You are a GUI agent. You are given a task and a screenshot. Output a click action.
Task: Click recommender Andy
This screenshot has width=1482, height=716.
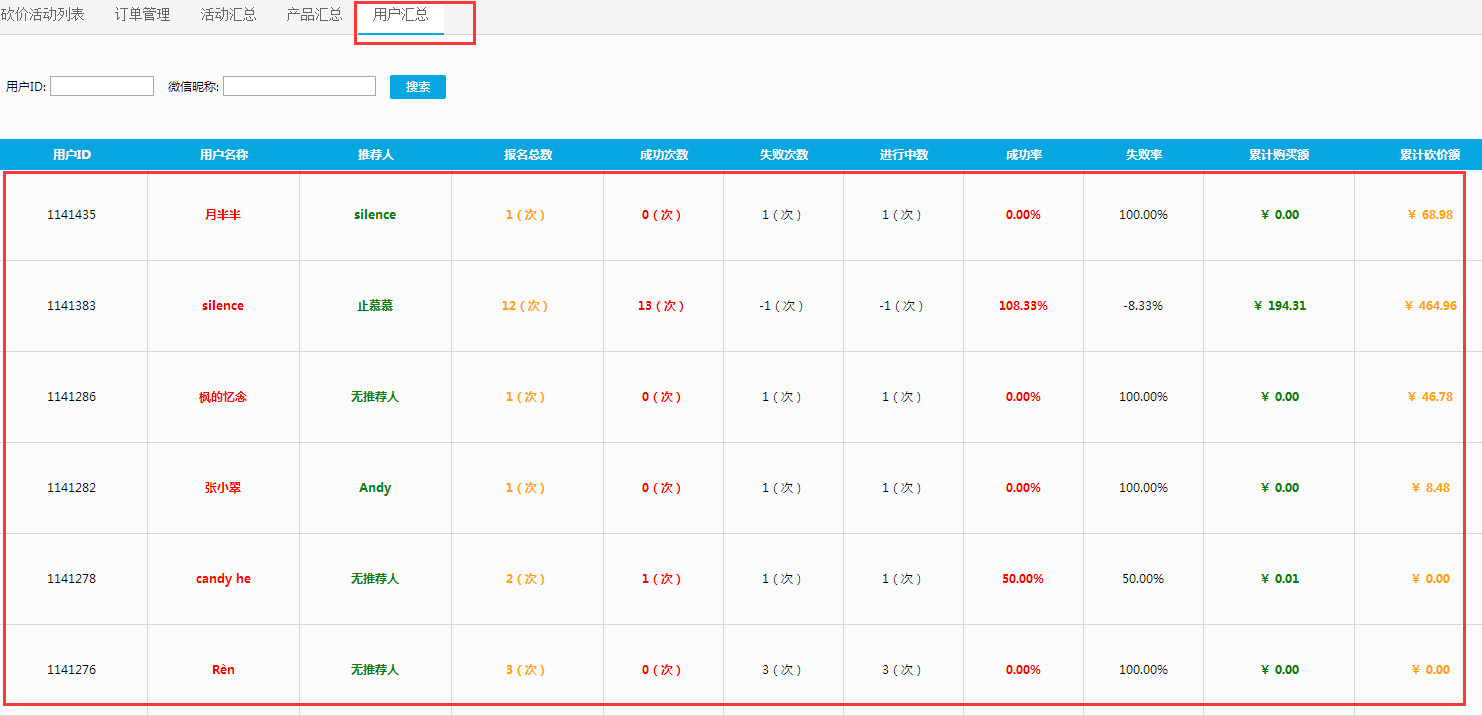tap(375, 488)
